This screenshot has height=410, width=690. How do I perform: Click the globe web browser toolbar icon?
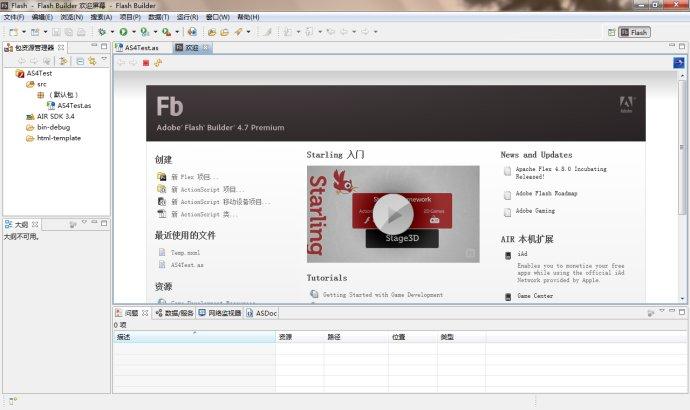pos(192,32)
